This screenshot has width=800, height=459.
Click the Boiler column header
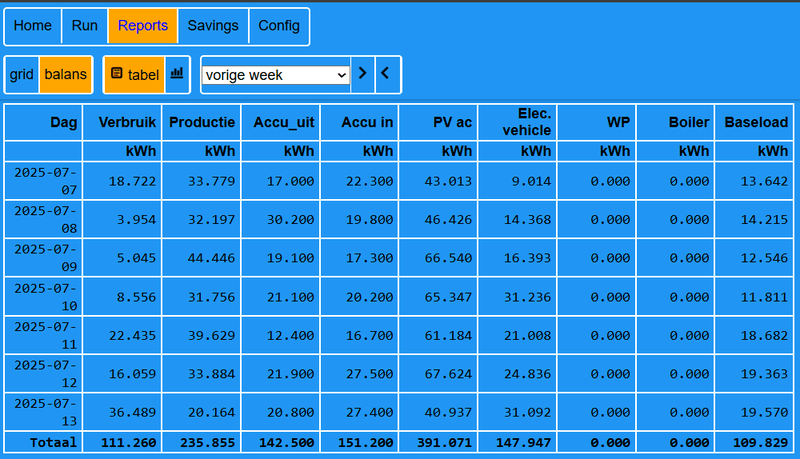(676, 122)
